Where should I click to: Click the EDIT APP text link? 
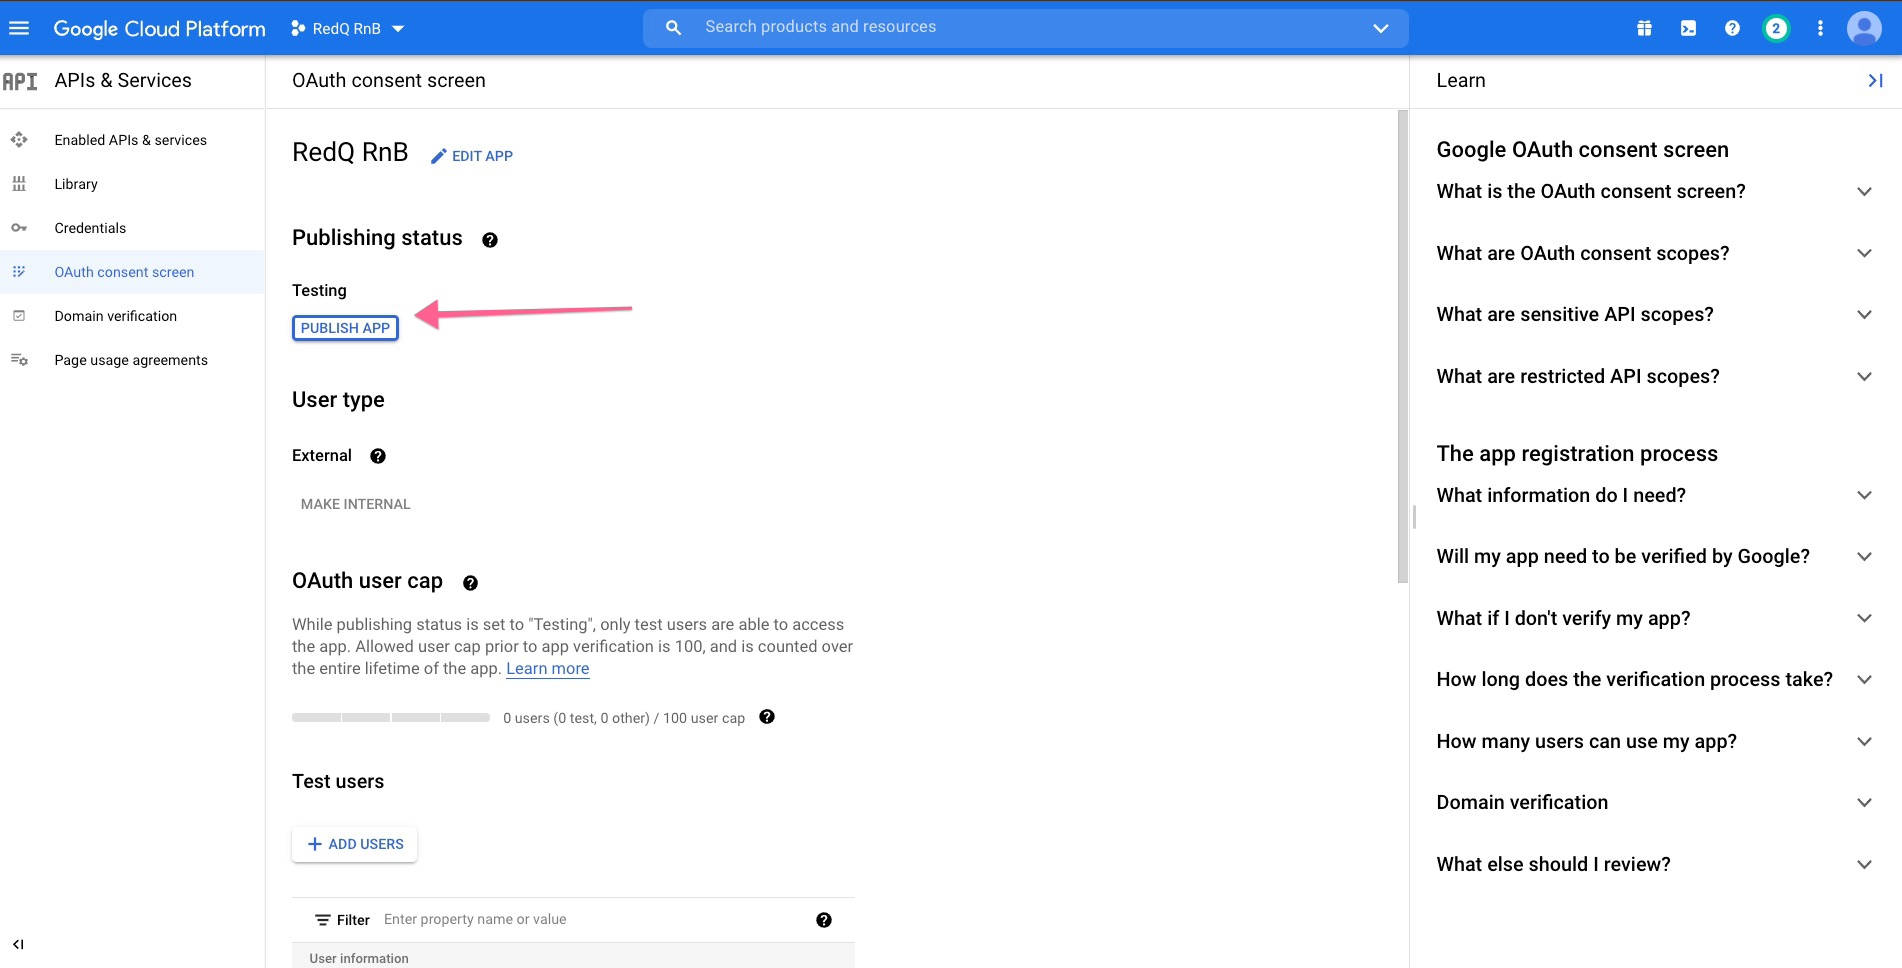tap(482, 156)
